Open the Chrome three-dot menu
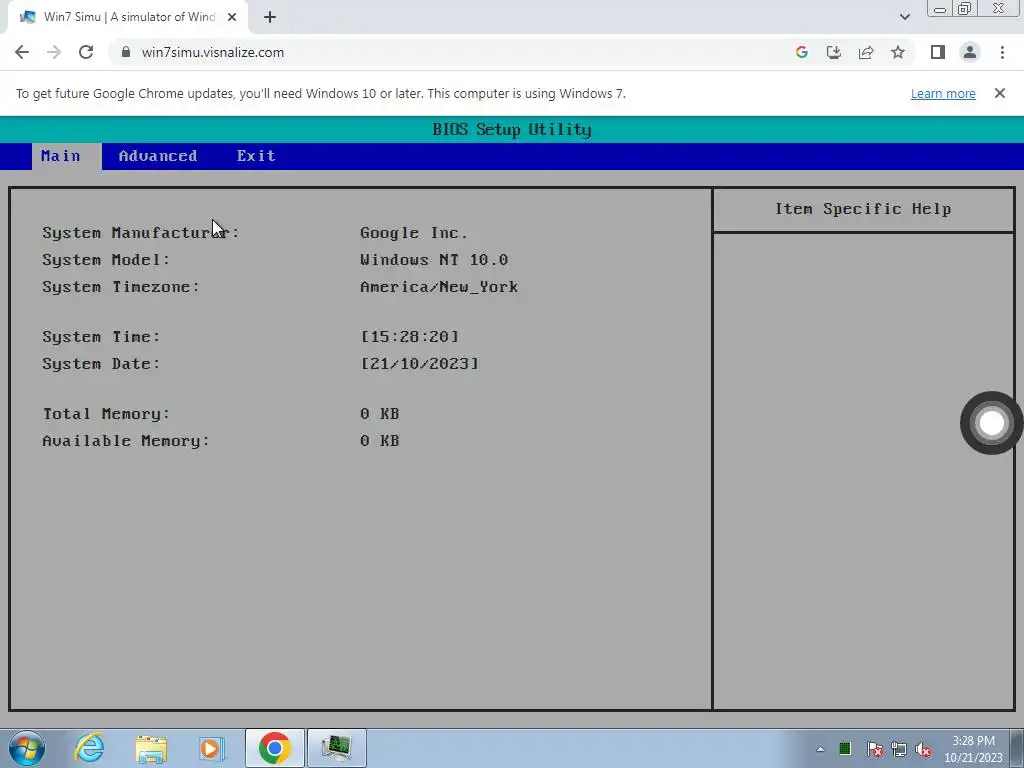This screenshot has height=768, width=1024. (1002, 52)
